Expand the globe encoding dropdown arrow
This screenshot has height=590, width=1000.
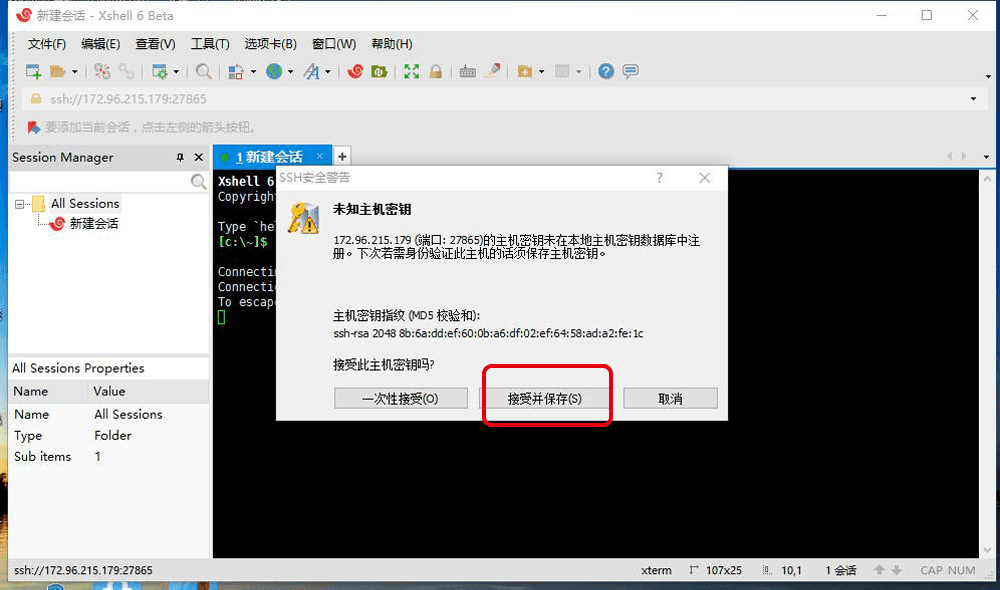(x=290, y=72)
